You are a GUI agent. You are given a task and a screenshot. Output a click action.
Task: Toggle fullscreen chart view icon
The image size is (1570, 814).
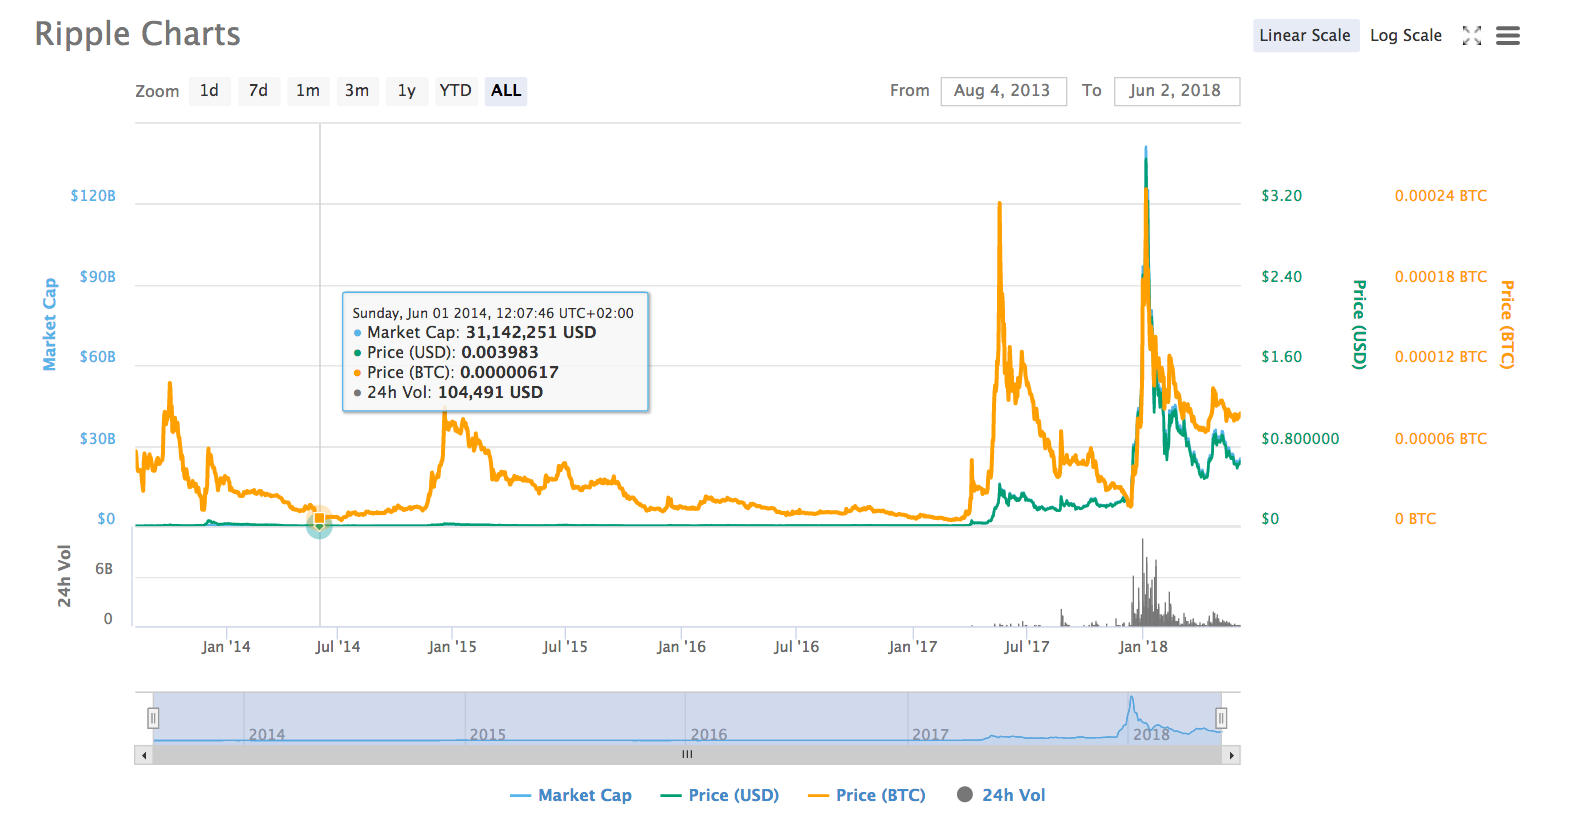pyautogui.click(x=1472, y=36)
